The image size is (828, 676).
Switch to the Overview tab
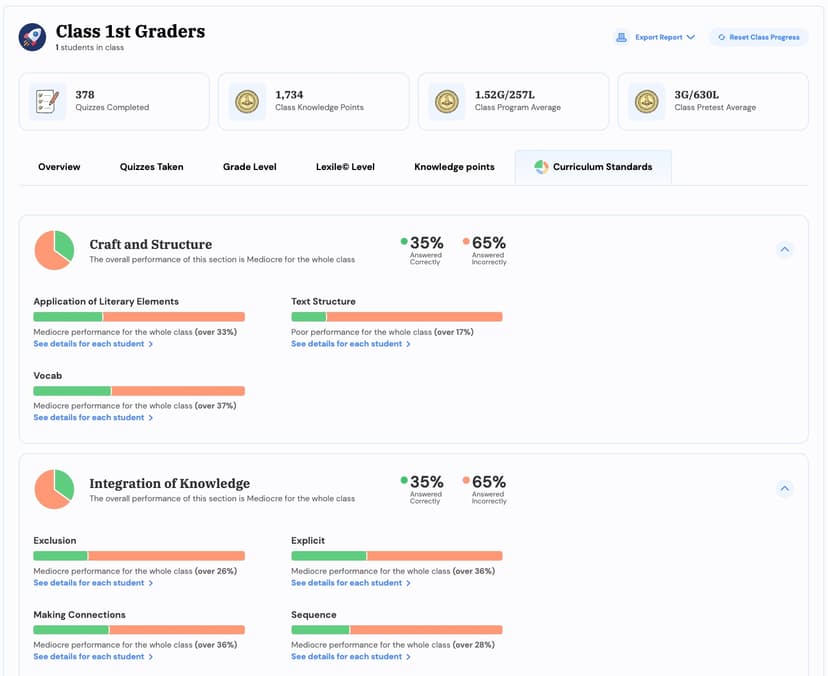pyautogui.click(x=59, y=167)
